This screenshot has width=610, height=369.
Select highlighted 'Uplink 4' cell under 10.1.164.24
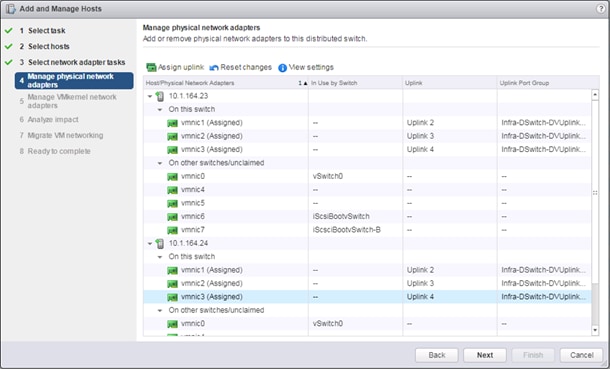tap(420, 297)
